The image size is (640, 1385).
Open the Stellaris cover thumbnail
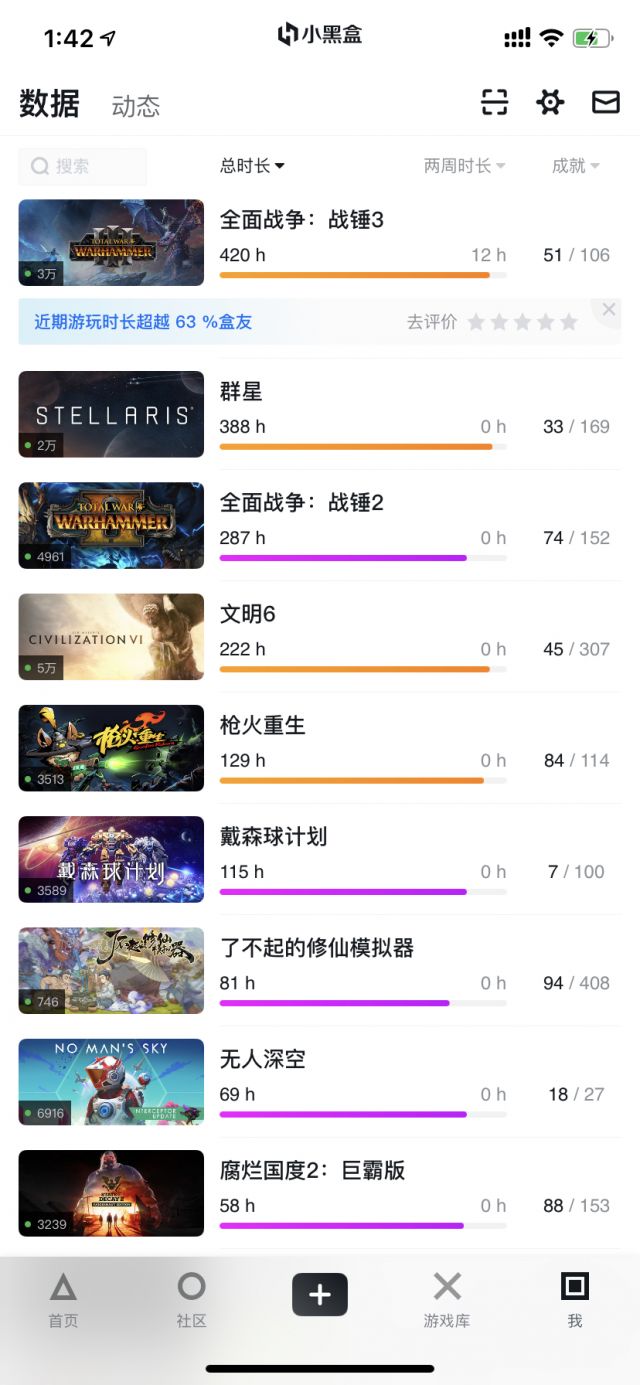pyautogui.click(x=111, y=414)
